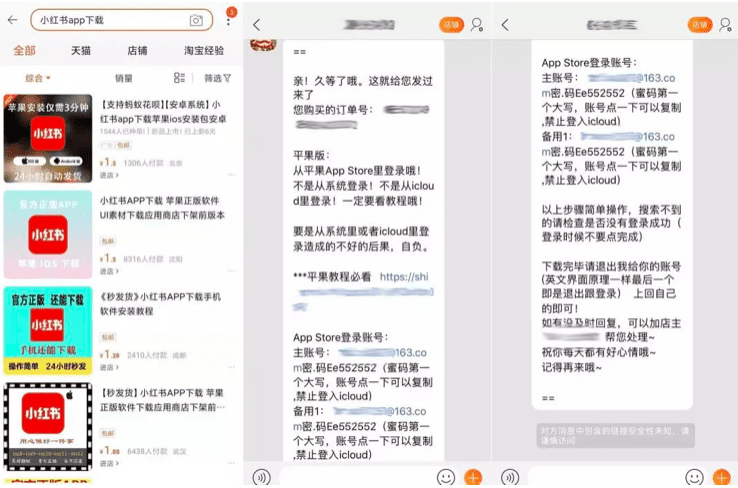Tap the orange plus button in middle chat
This screenshot has width=738, height=488.
(x=473, y=477)
